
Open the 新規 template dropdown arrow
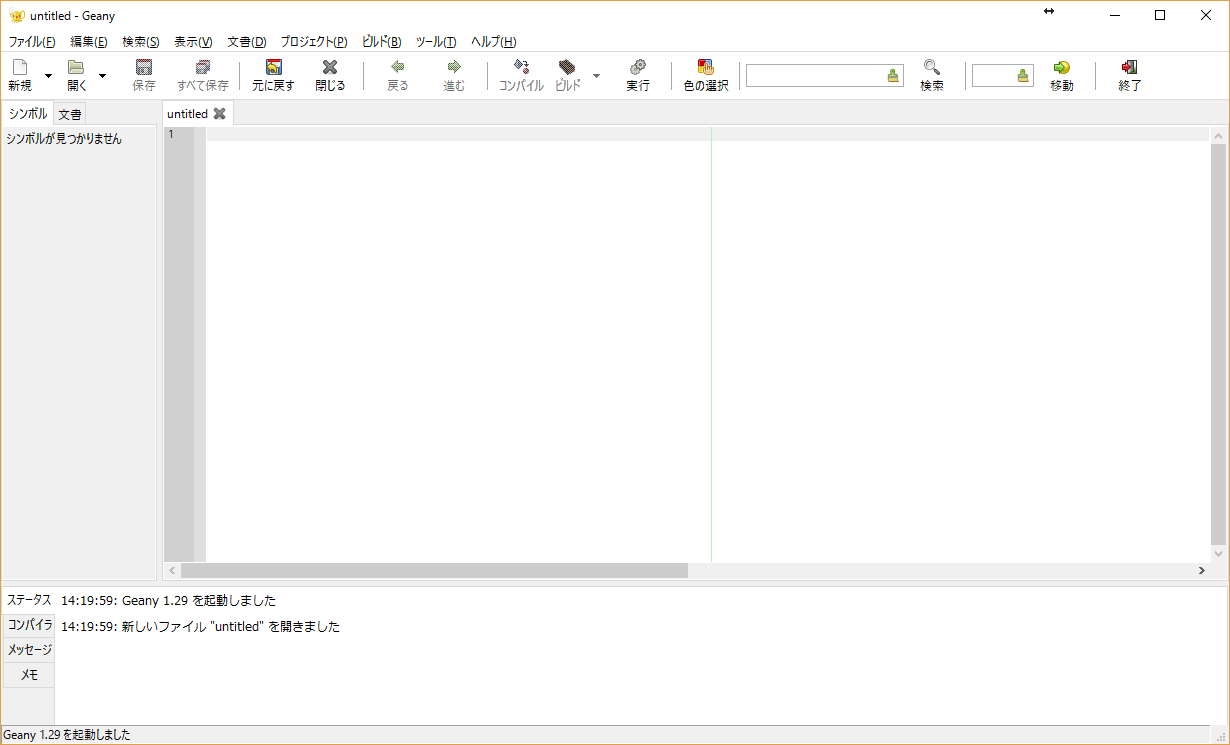click(48, 76)
